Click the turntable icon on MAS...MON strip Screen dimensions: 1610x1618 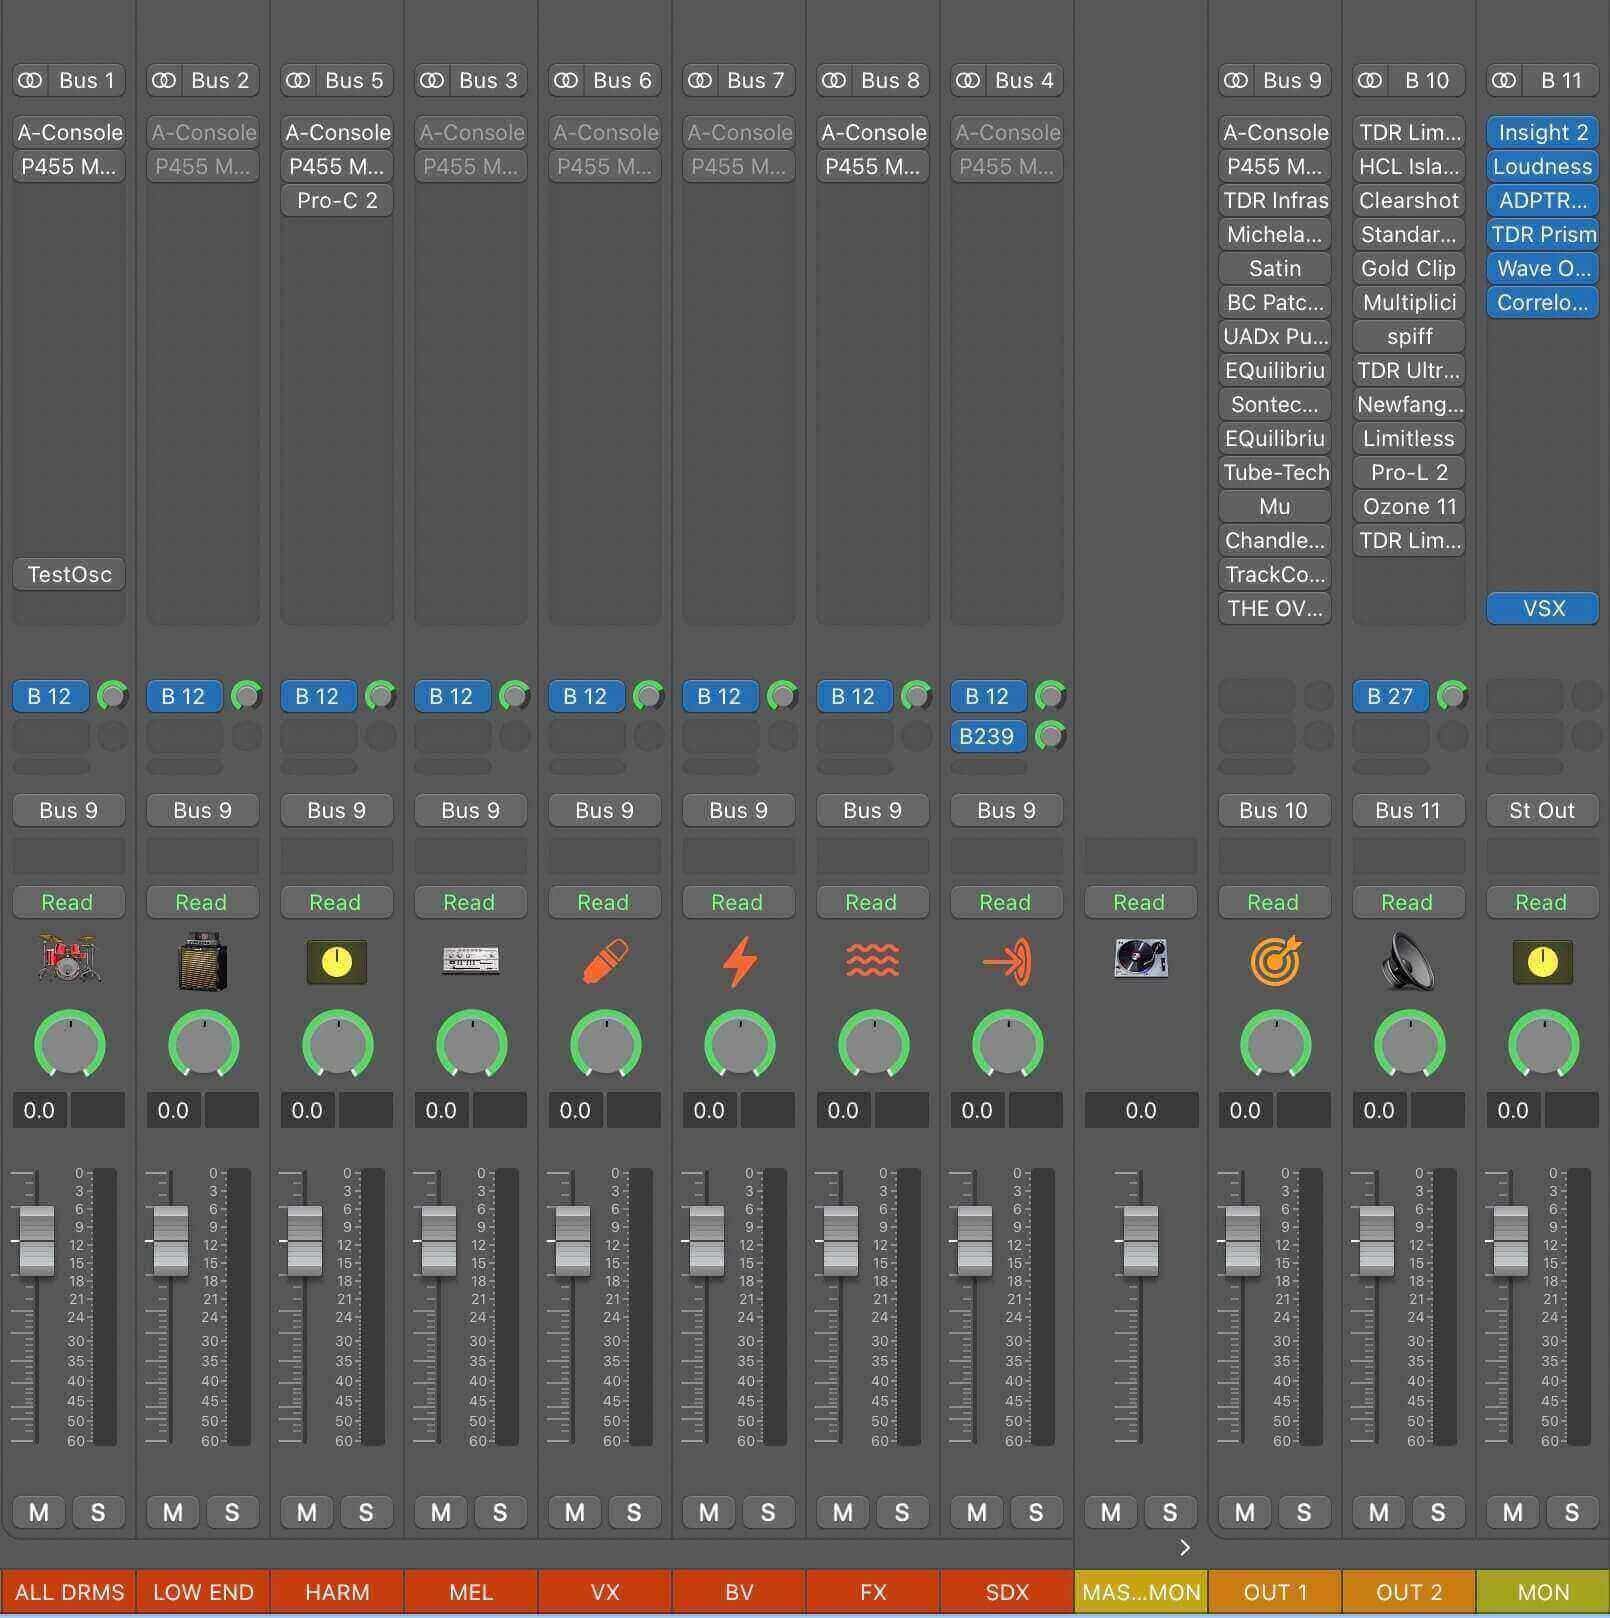pyautogui.click(x=1141, y=958)
